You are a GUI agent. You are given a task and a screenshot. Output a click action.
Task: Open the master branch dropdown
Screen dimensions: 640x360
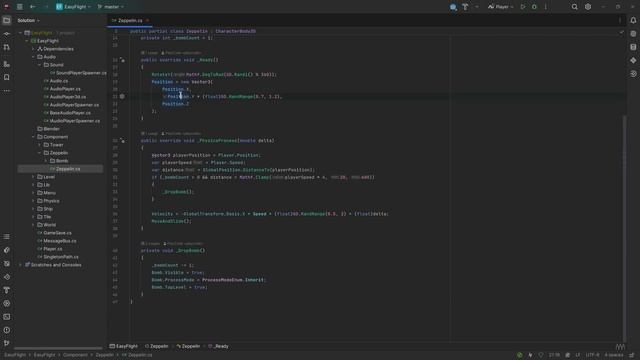click(111, 7)
